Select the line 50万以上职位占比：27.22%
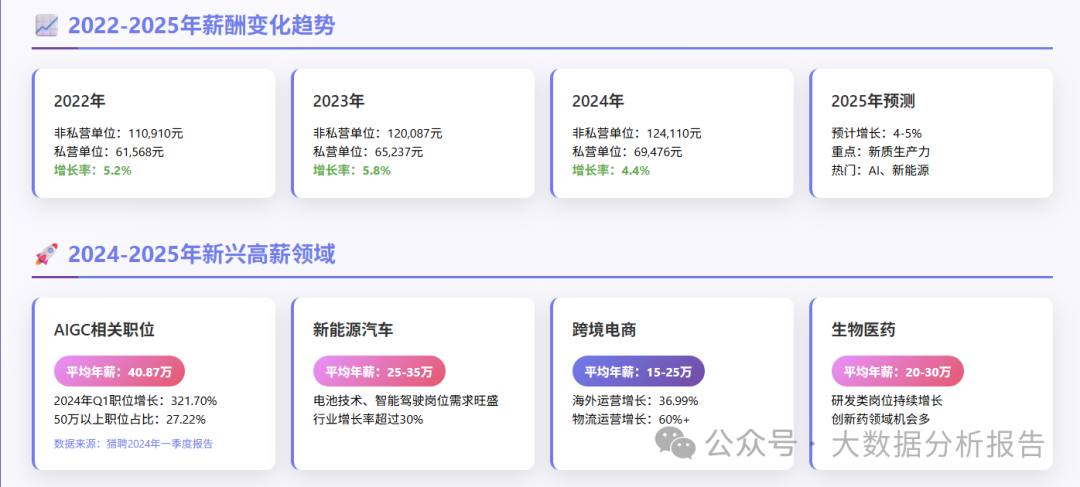 [x=129, y=419]
